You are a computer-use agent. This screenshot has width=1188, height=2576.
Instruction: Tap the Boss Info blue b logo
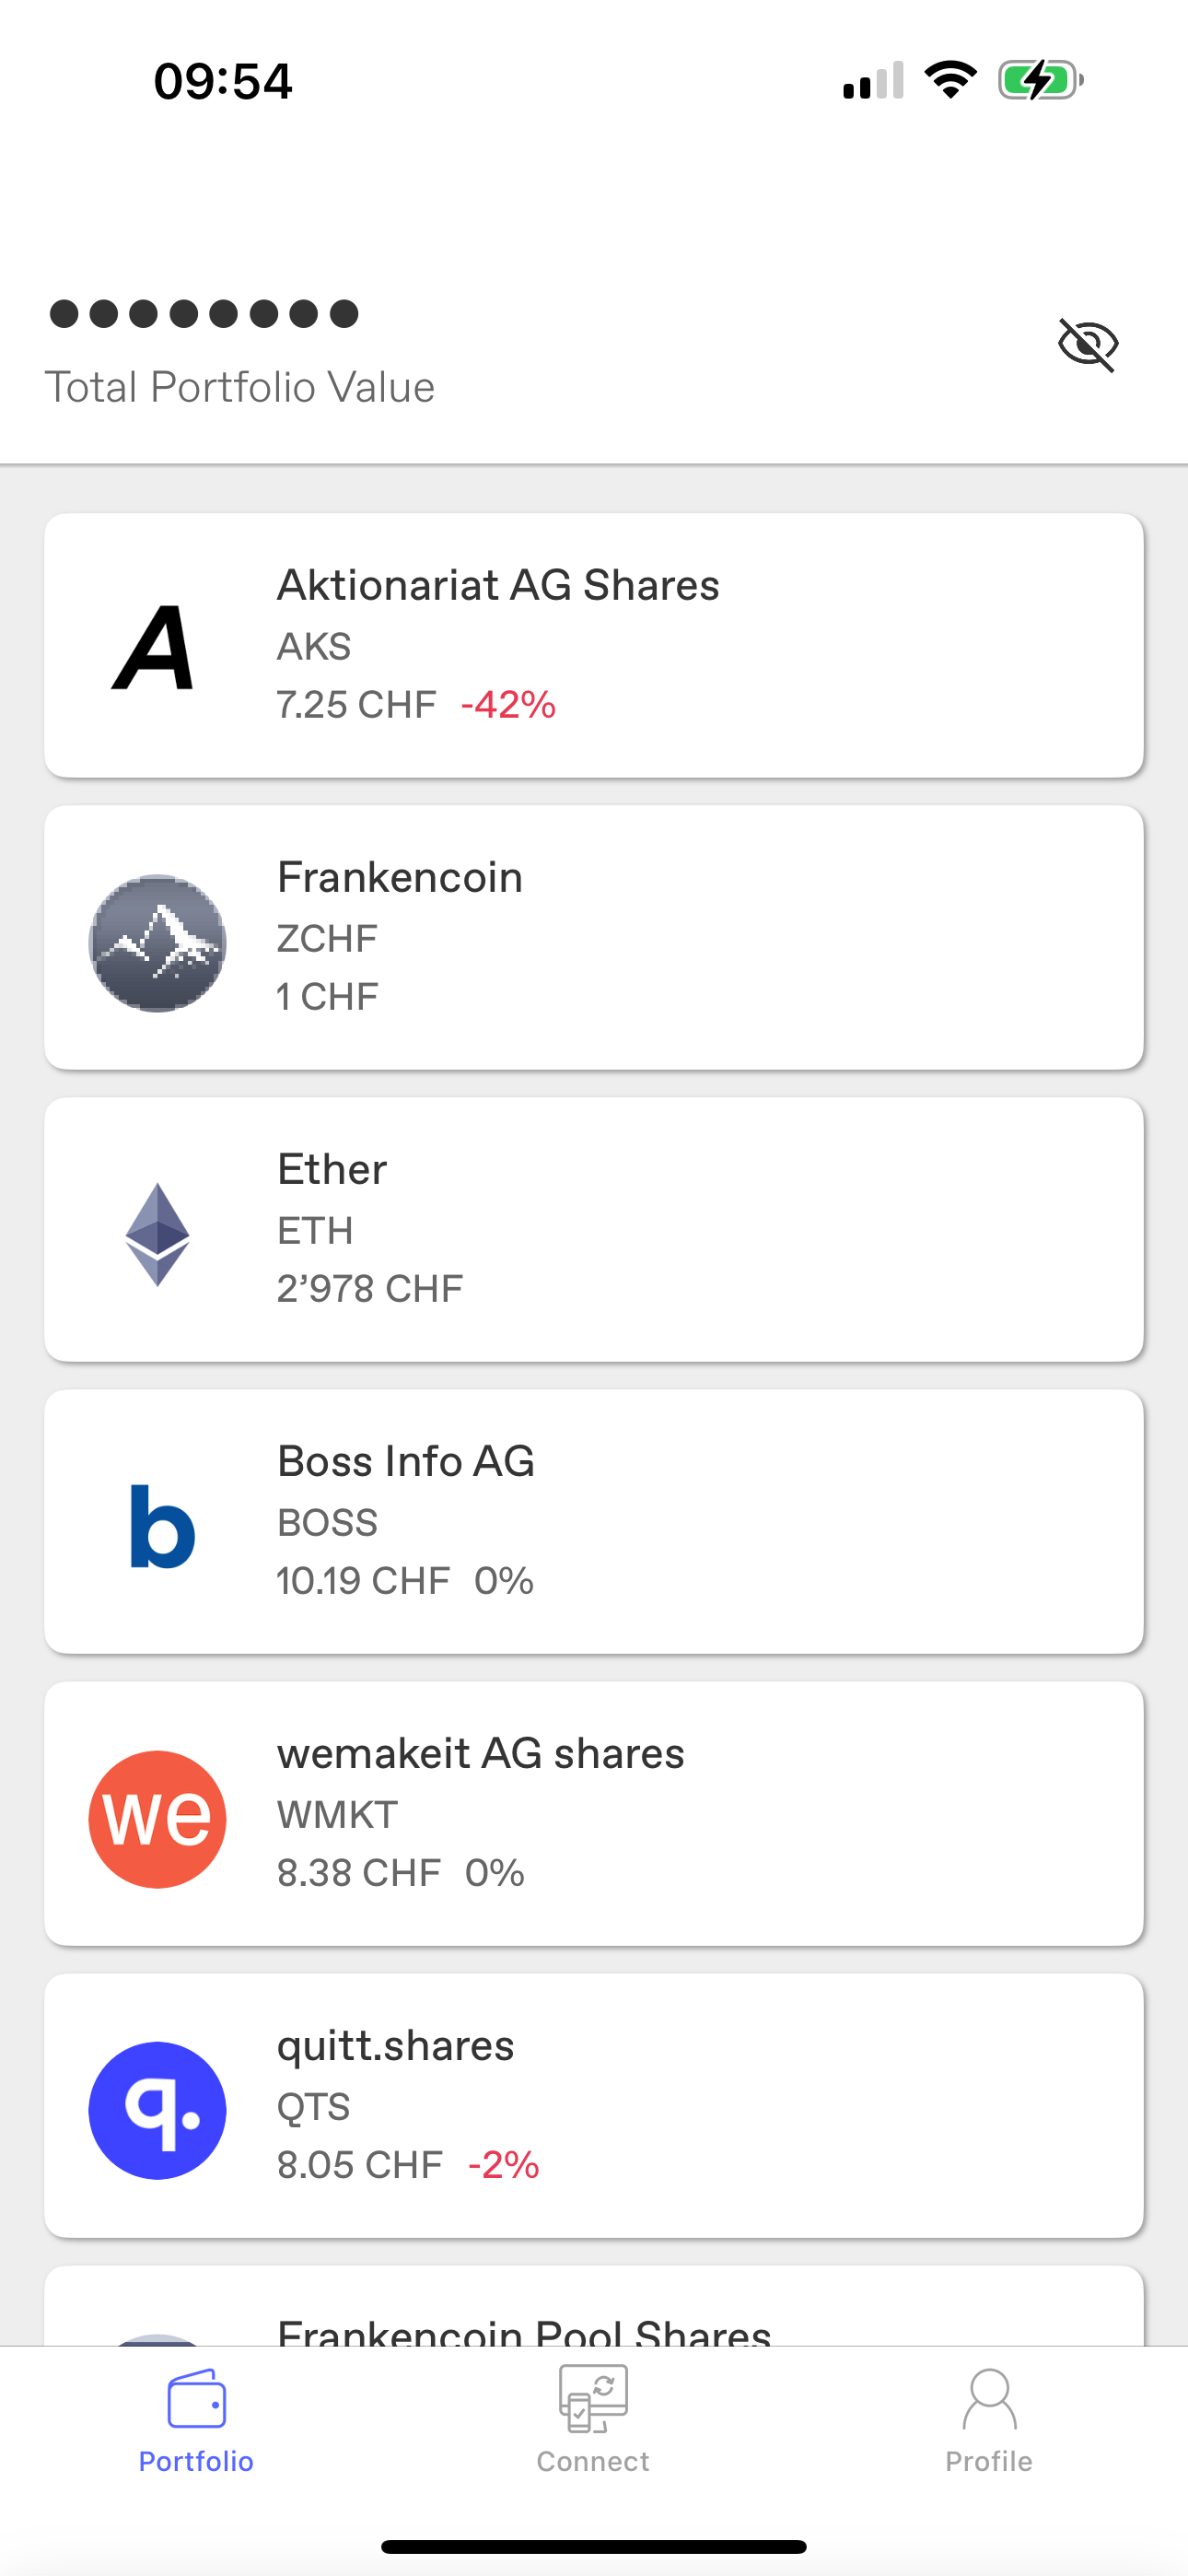tap(162, 1526)
